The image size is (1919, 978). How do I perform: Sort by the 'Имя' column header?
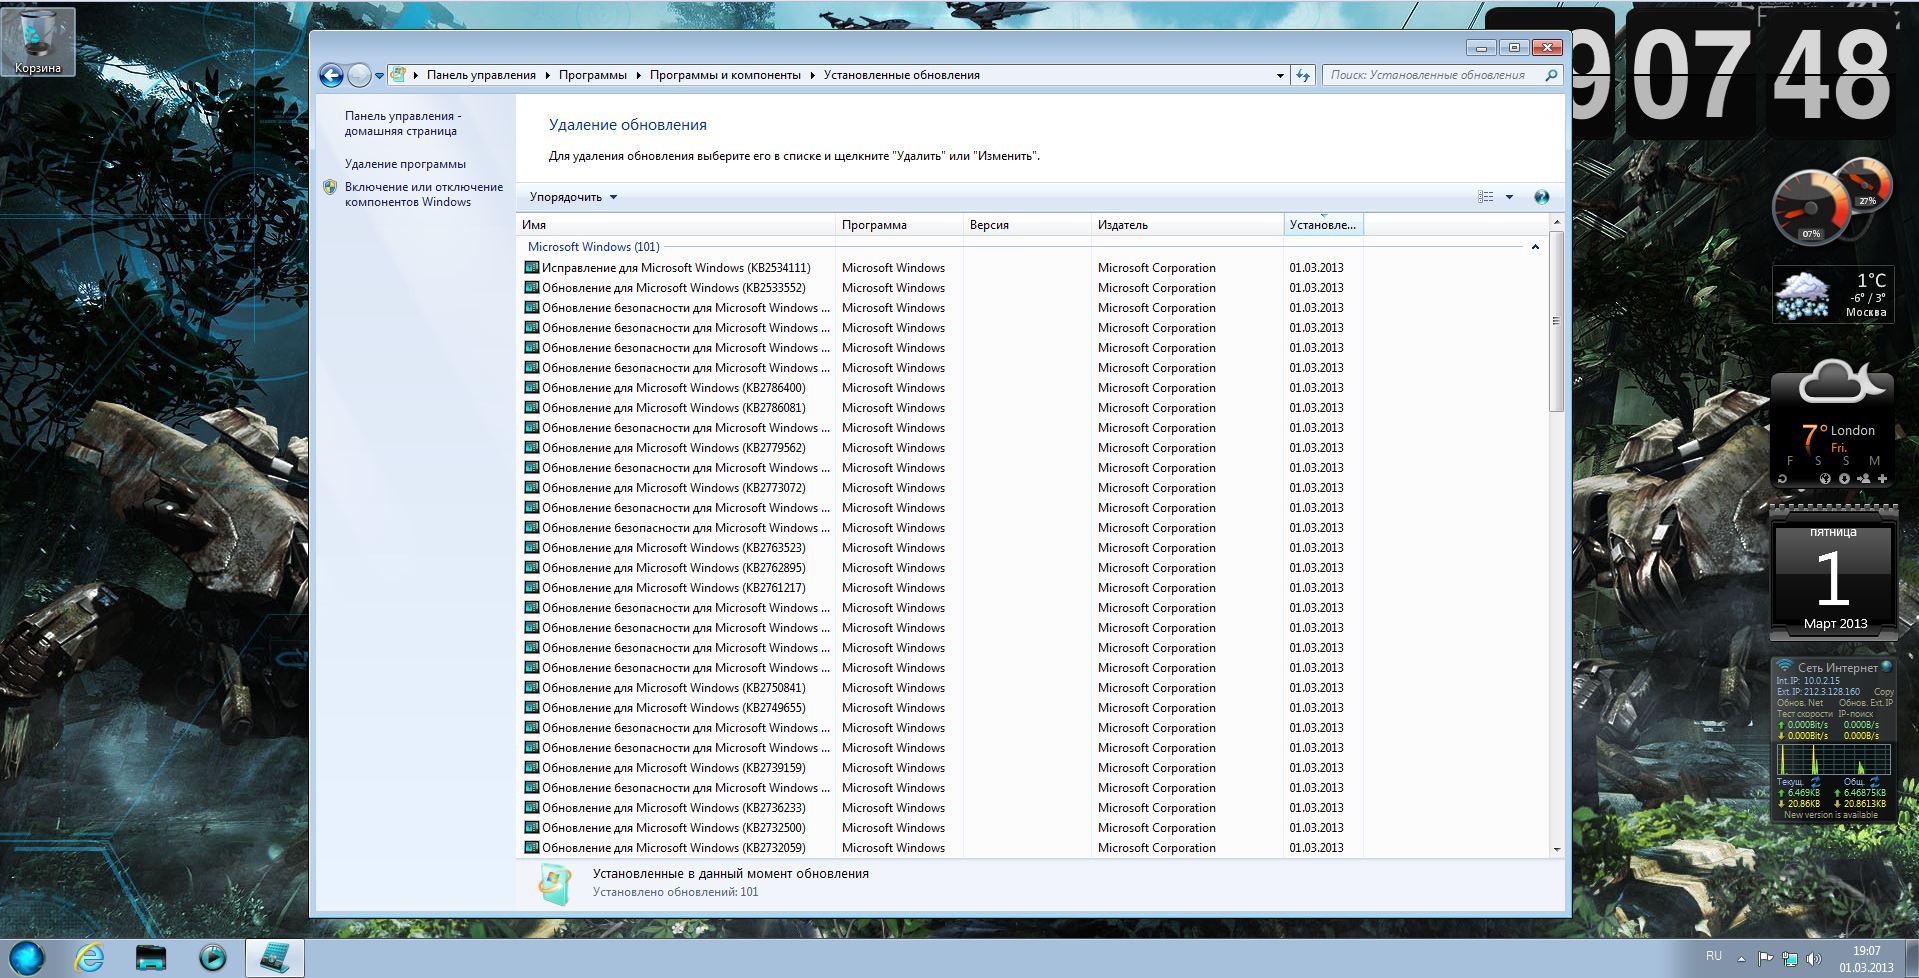point(676,225)
